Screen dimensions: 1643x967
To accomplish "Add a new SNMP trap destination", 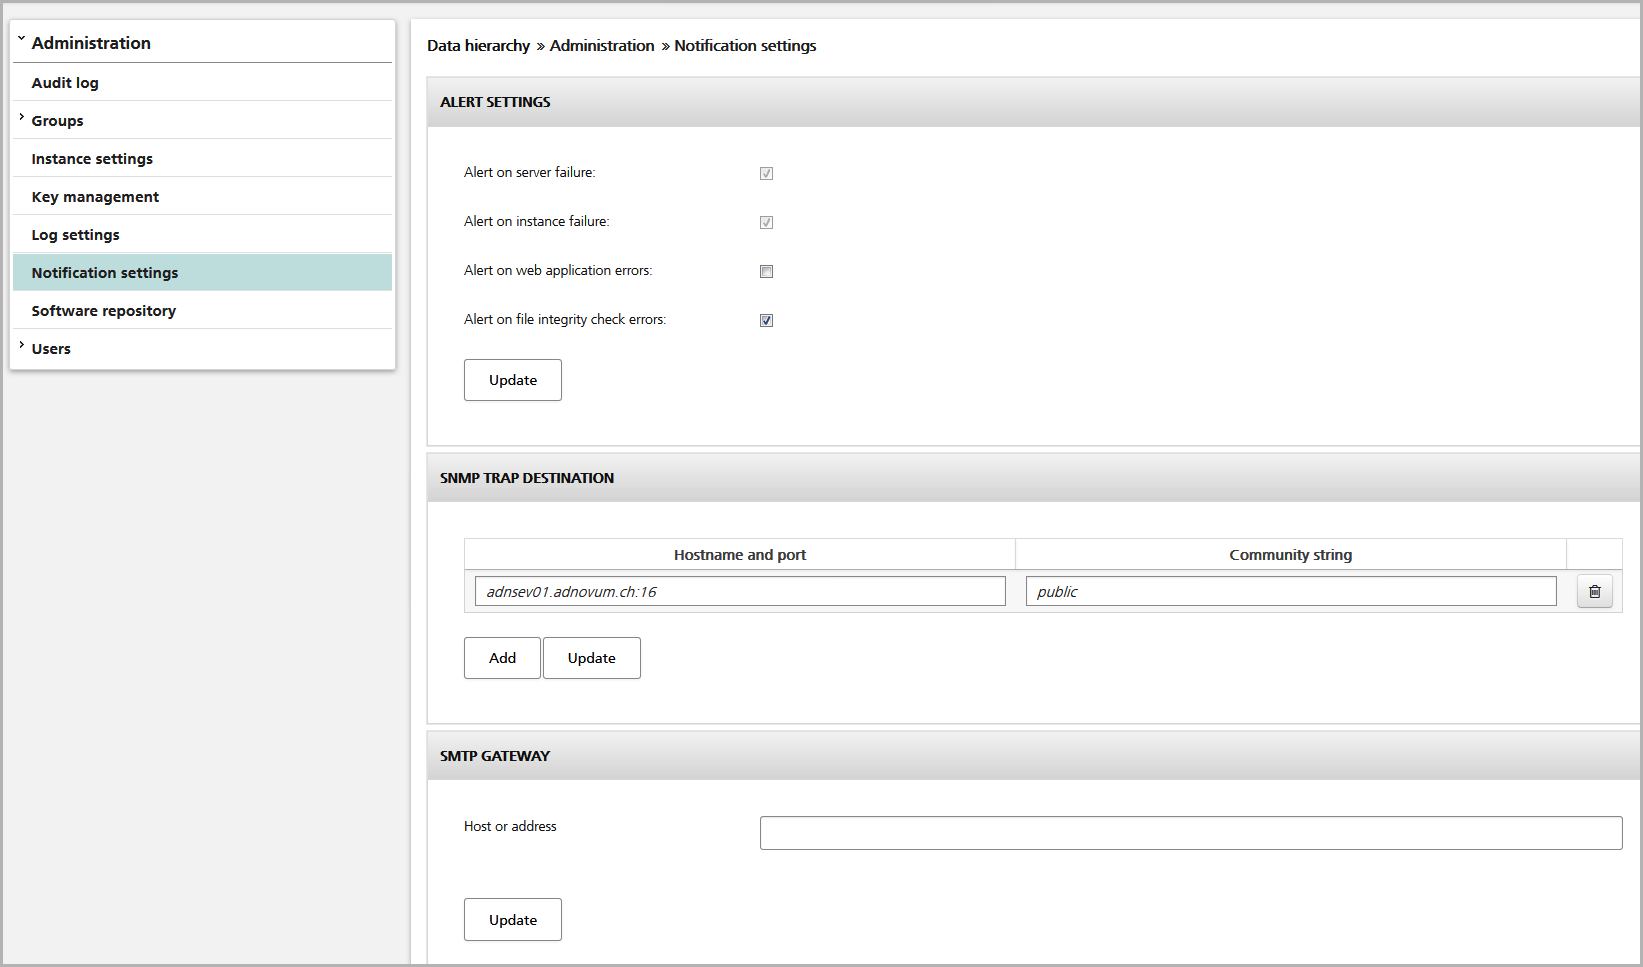I will click(x=502, y=658).
